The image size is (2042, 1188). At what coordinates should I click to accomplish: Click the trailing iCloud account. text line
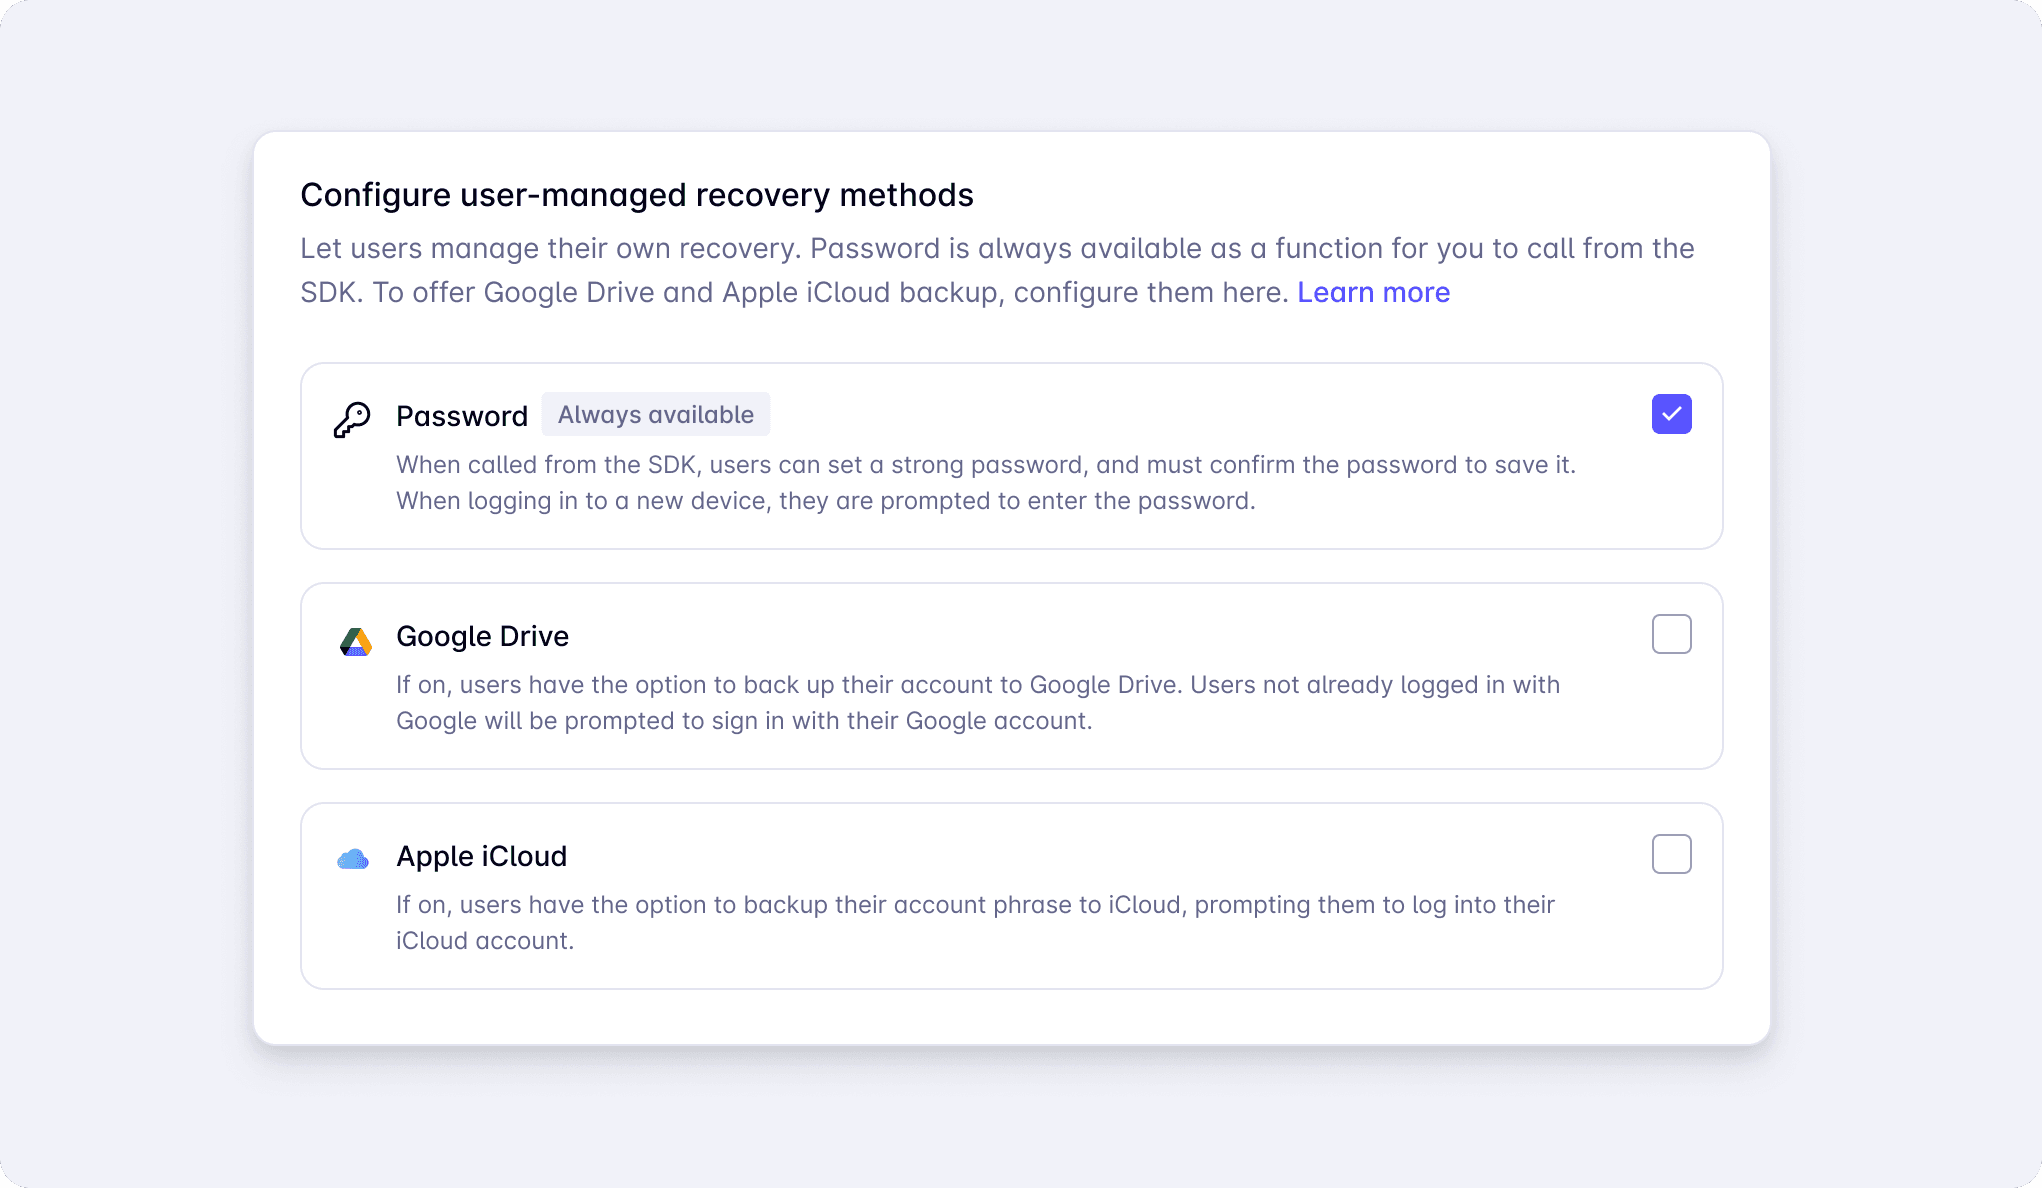(x=485, y=941)
